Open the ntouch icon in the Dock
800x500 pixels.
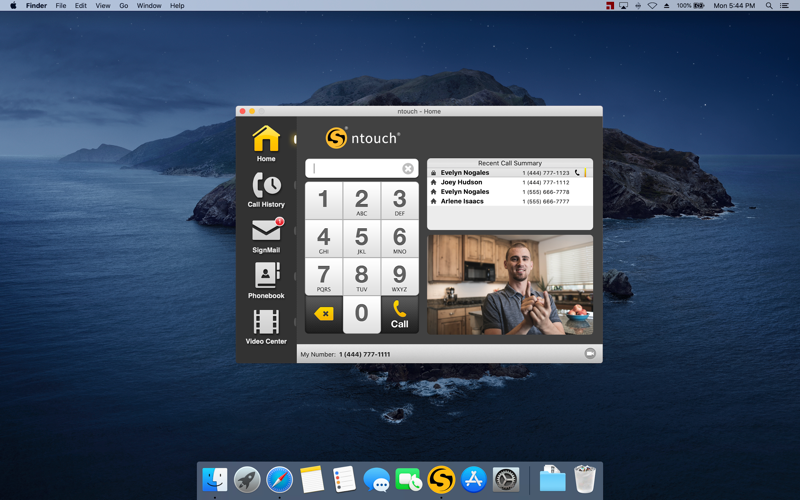(441, 480)
